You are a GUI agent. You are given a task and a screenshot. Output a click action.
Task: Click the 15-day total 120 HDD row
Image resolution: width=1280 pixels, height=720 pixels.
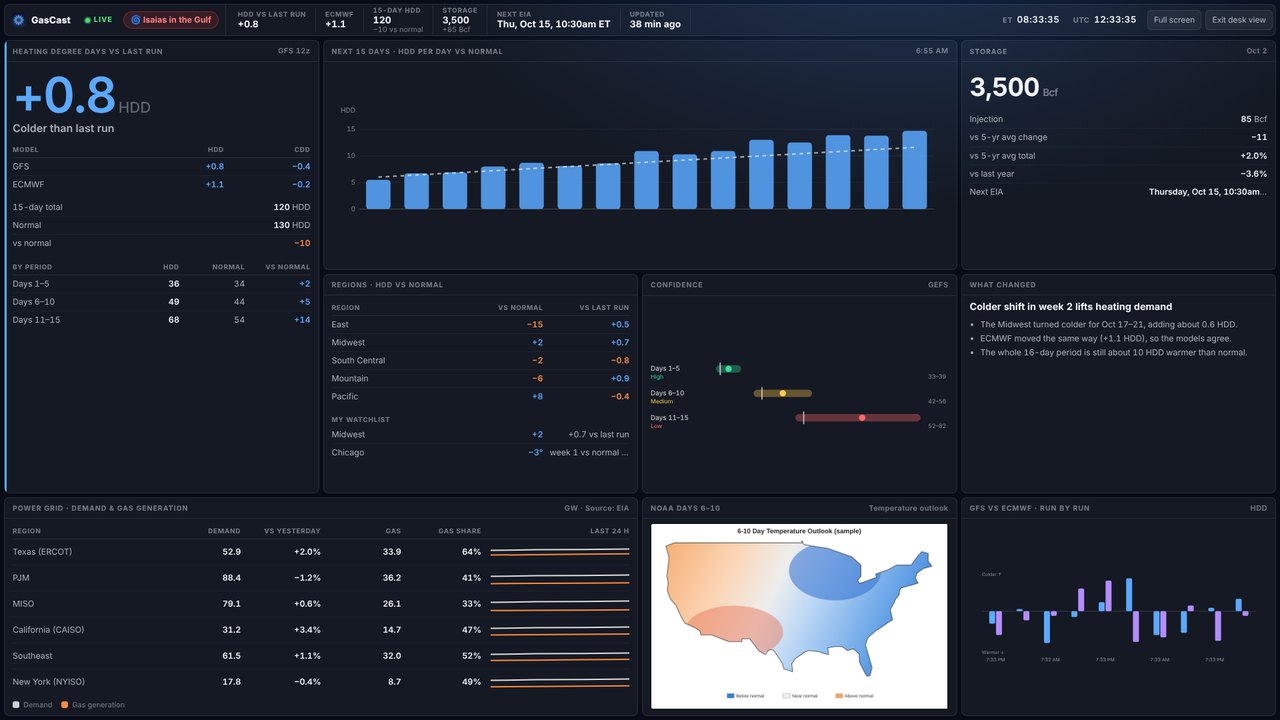(161, 207)
